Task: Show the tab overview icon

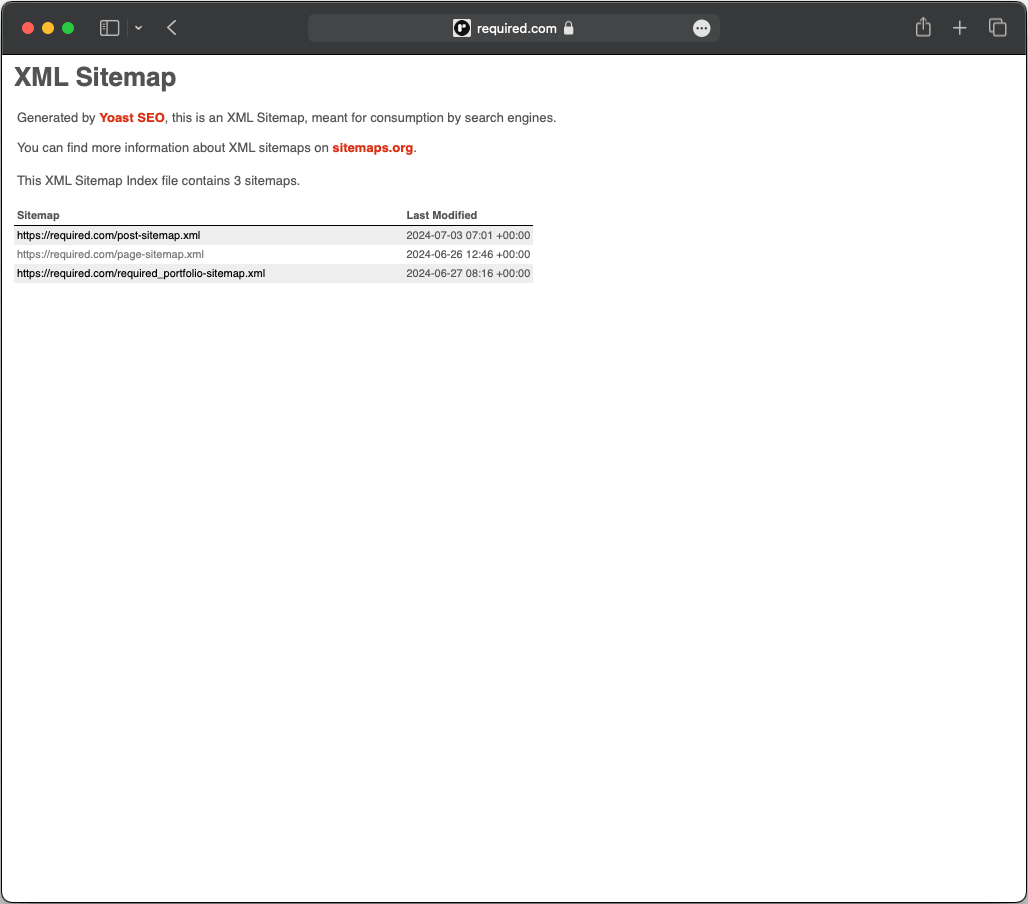Action: tap(996, 27)
